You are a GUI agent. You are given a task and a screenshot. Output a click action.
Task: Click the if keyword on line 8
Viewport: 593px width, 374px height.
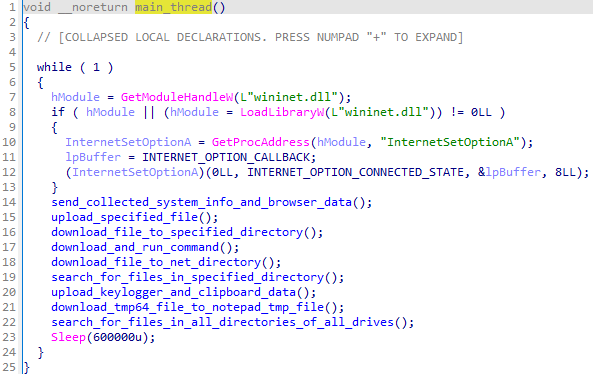click(58, 112)
